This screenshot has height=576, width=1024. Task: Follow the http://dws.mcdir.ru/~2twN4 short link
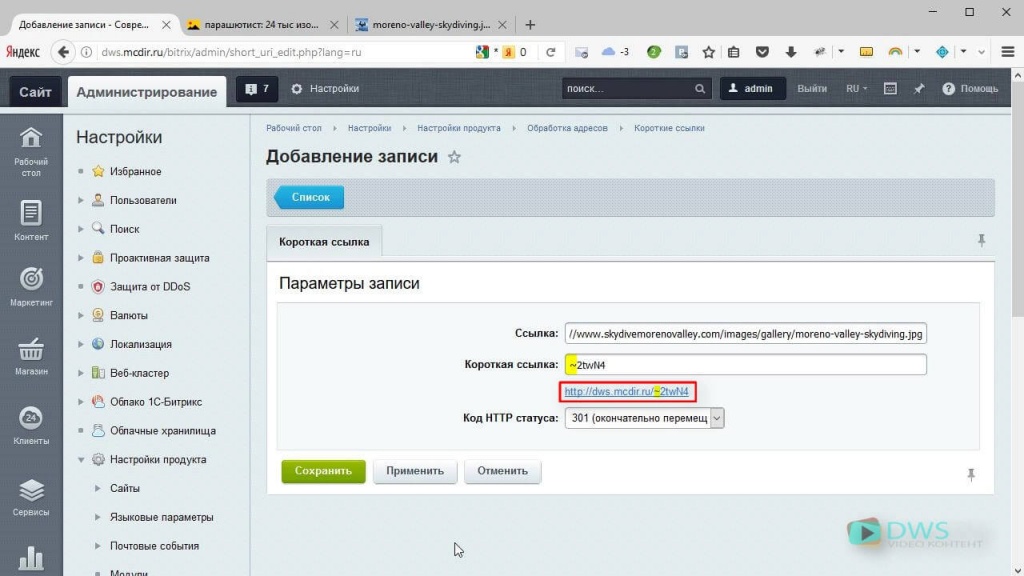coord(626,392)
